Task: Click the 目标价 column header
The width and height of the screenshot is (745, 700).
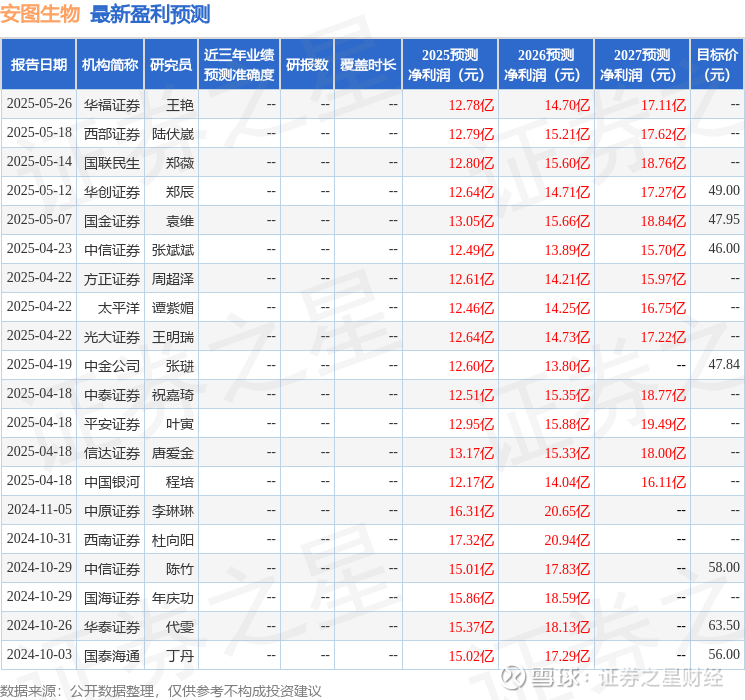Action: 716,64
